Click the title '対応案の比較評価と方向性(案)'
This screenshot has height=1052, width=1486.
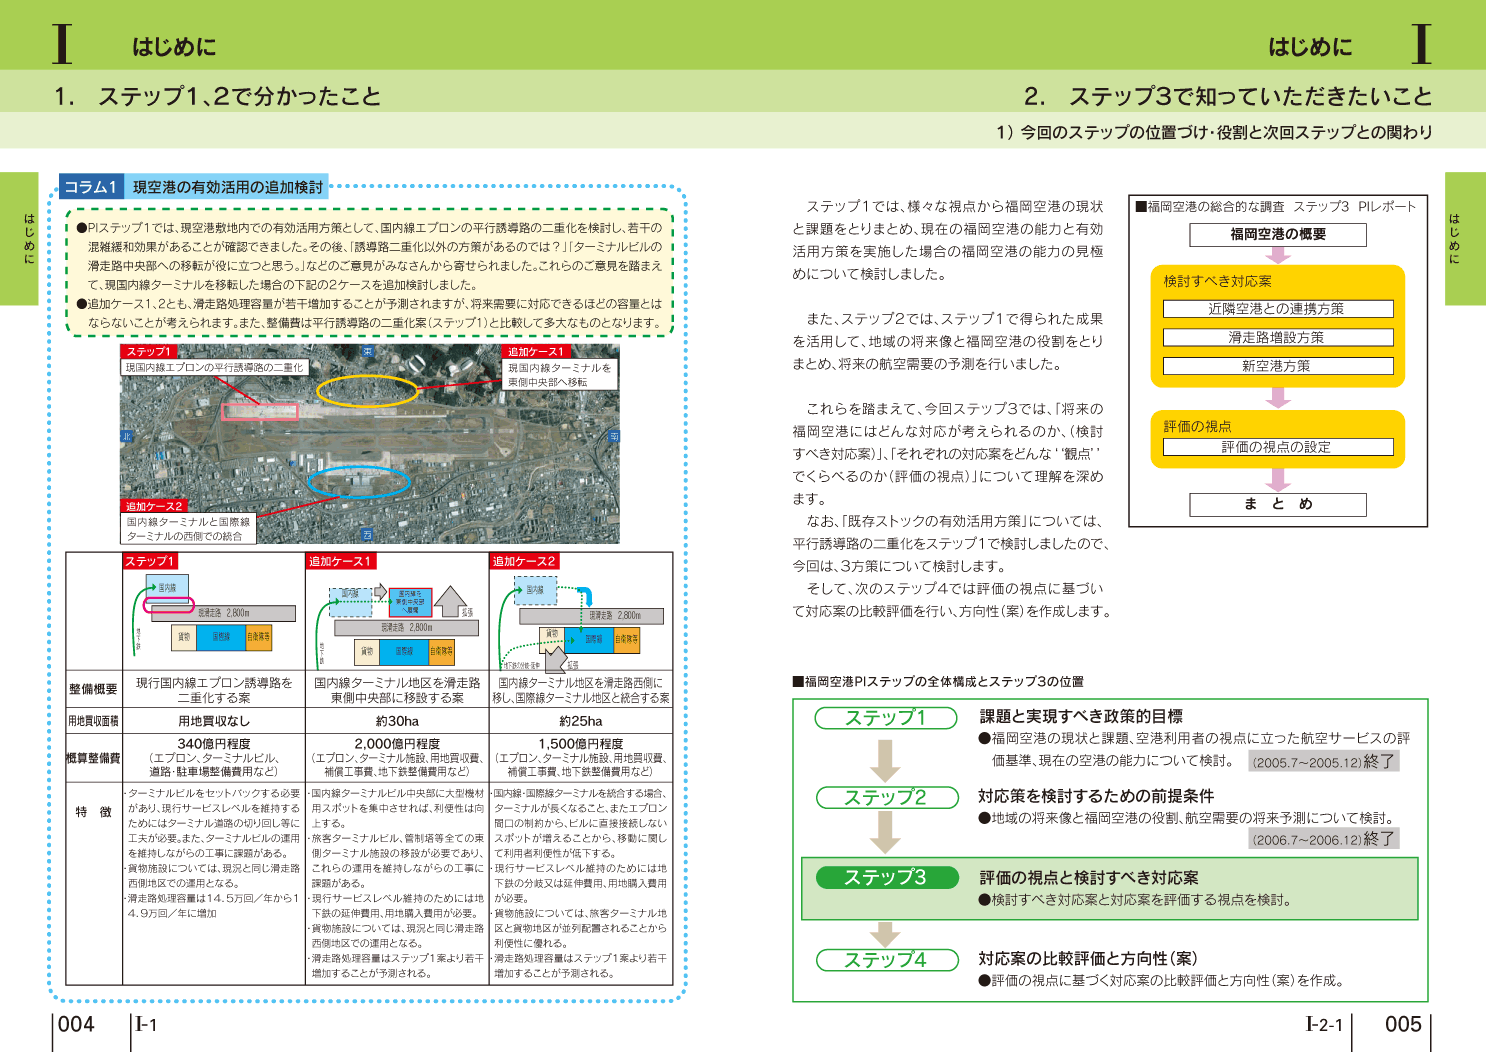(x=1088, y=958)
